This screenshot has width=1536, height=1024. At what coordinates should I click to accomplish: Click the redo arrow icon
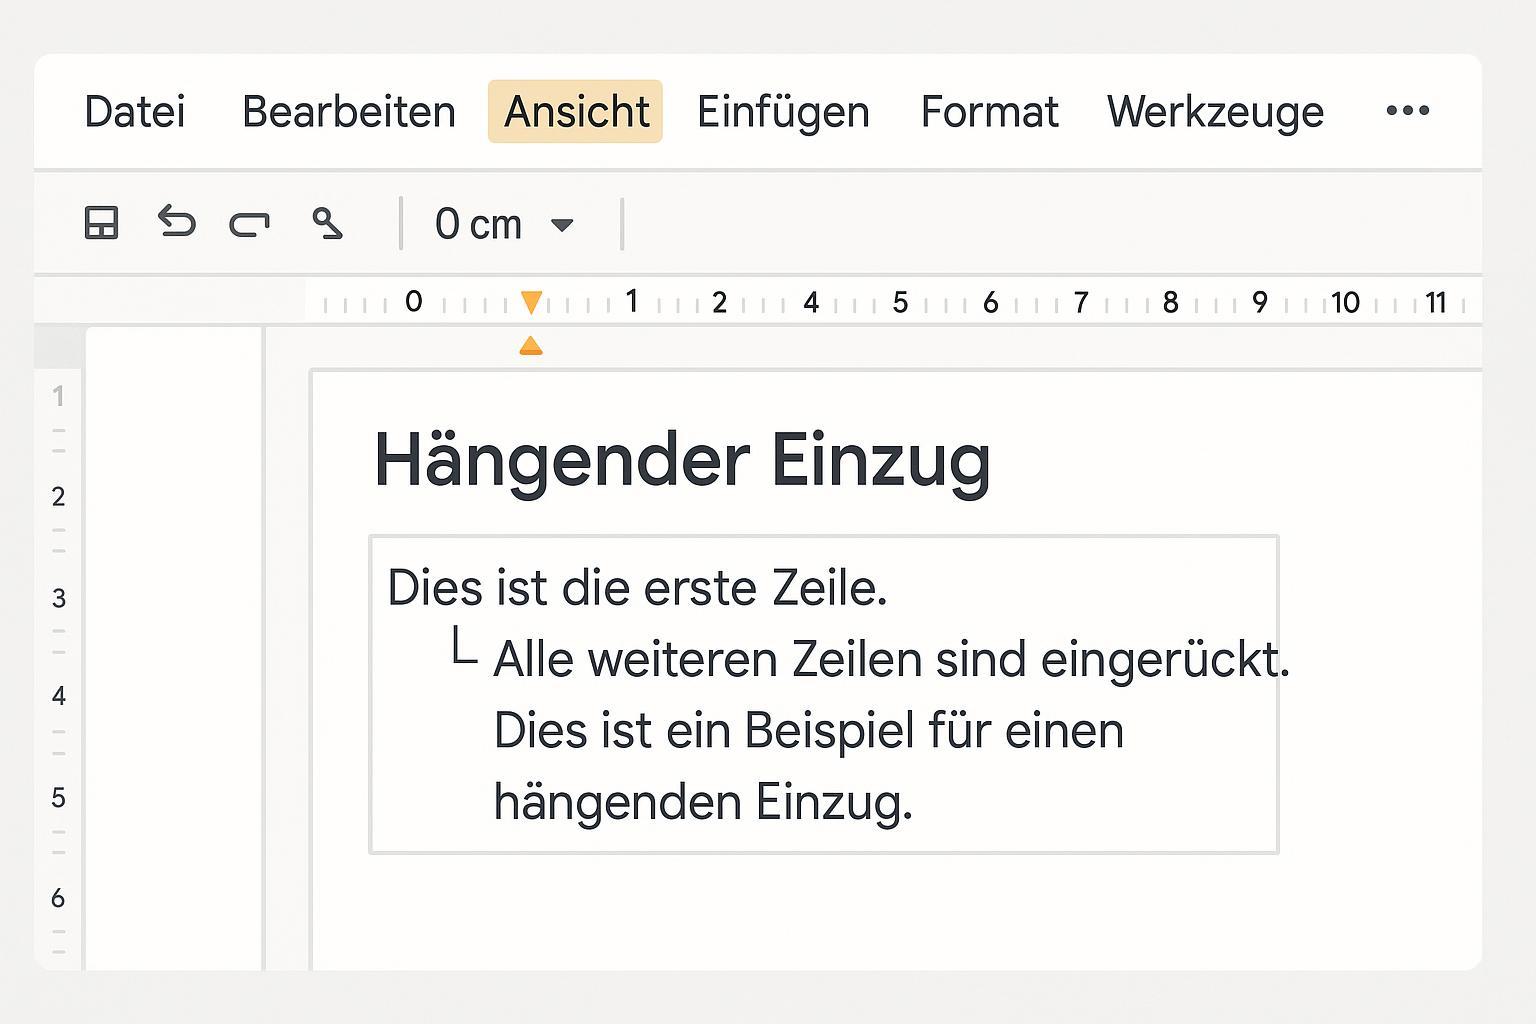click(x=249, y=223)
